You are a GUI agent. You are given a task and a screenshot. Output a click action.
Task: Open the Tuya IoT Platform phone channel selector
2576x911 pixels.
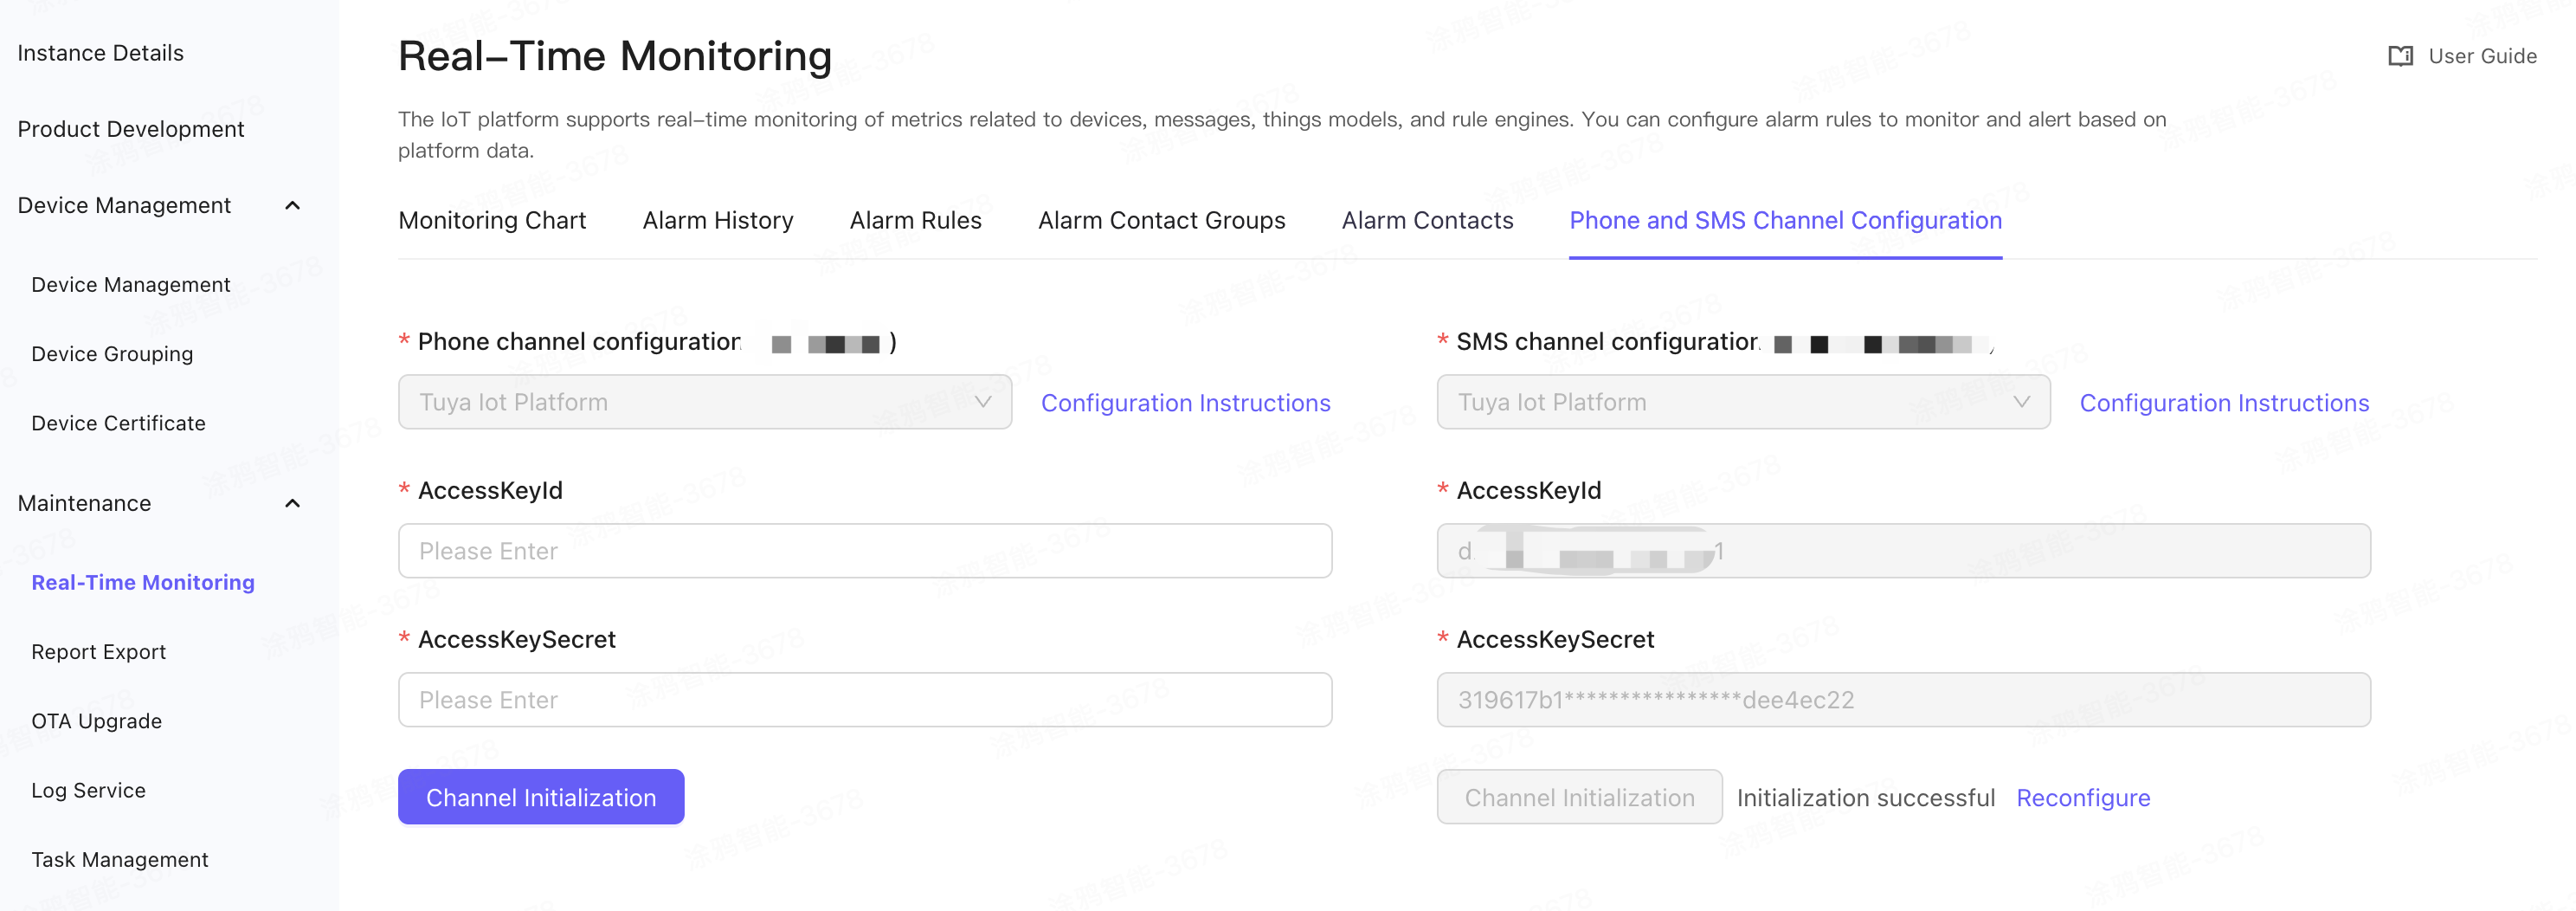704,402
